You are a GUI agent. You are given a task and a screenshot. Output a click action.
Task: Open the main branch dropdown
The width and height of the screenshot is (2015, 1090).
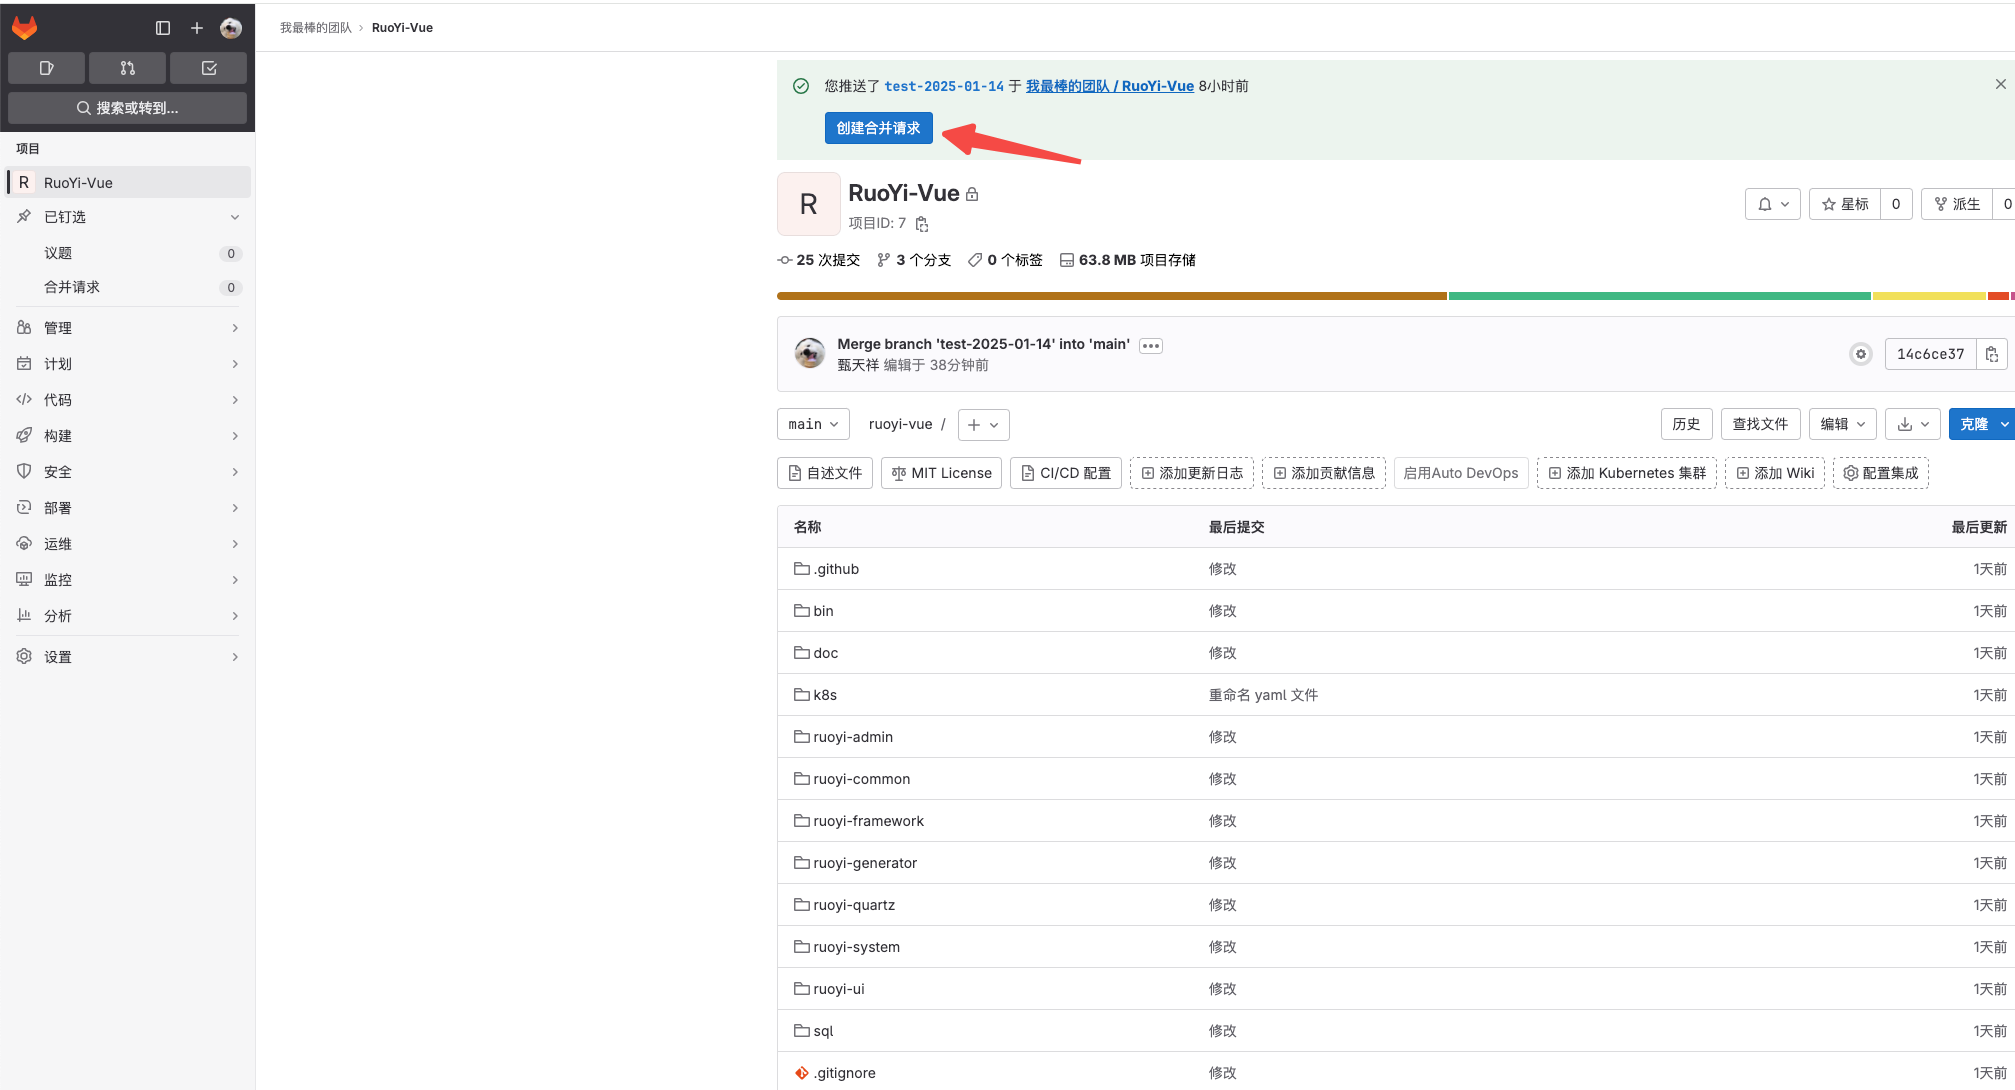click(x=813, y=424)
